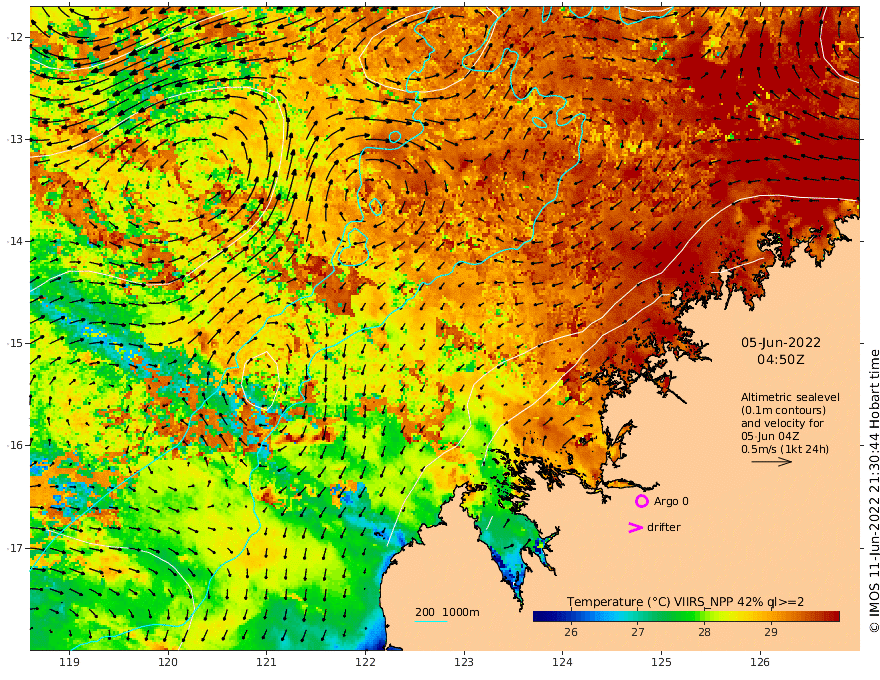Click longitude axis label 119
Screen dimensions: 880x680
(69, 662)
